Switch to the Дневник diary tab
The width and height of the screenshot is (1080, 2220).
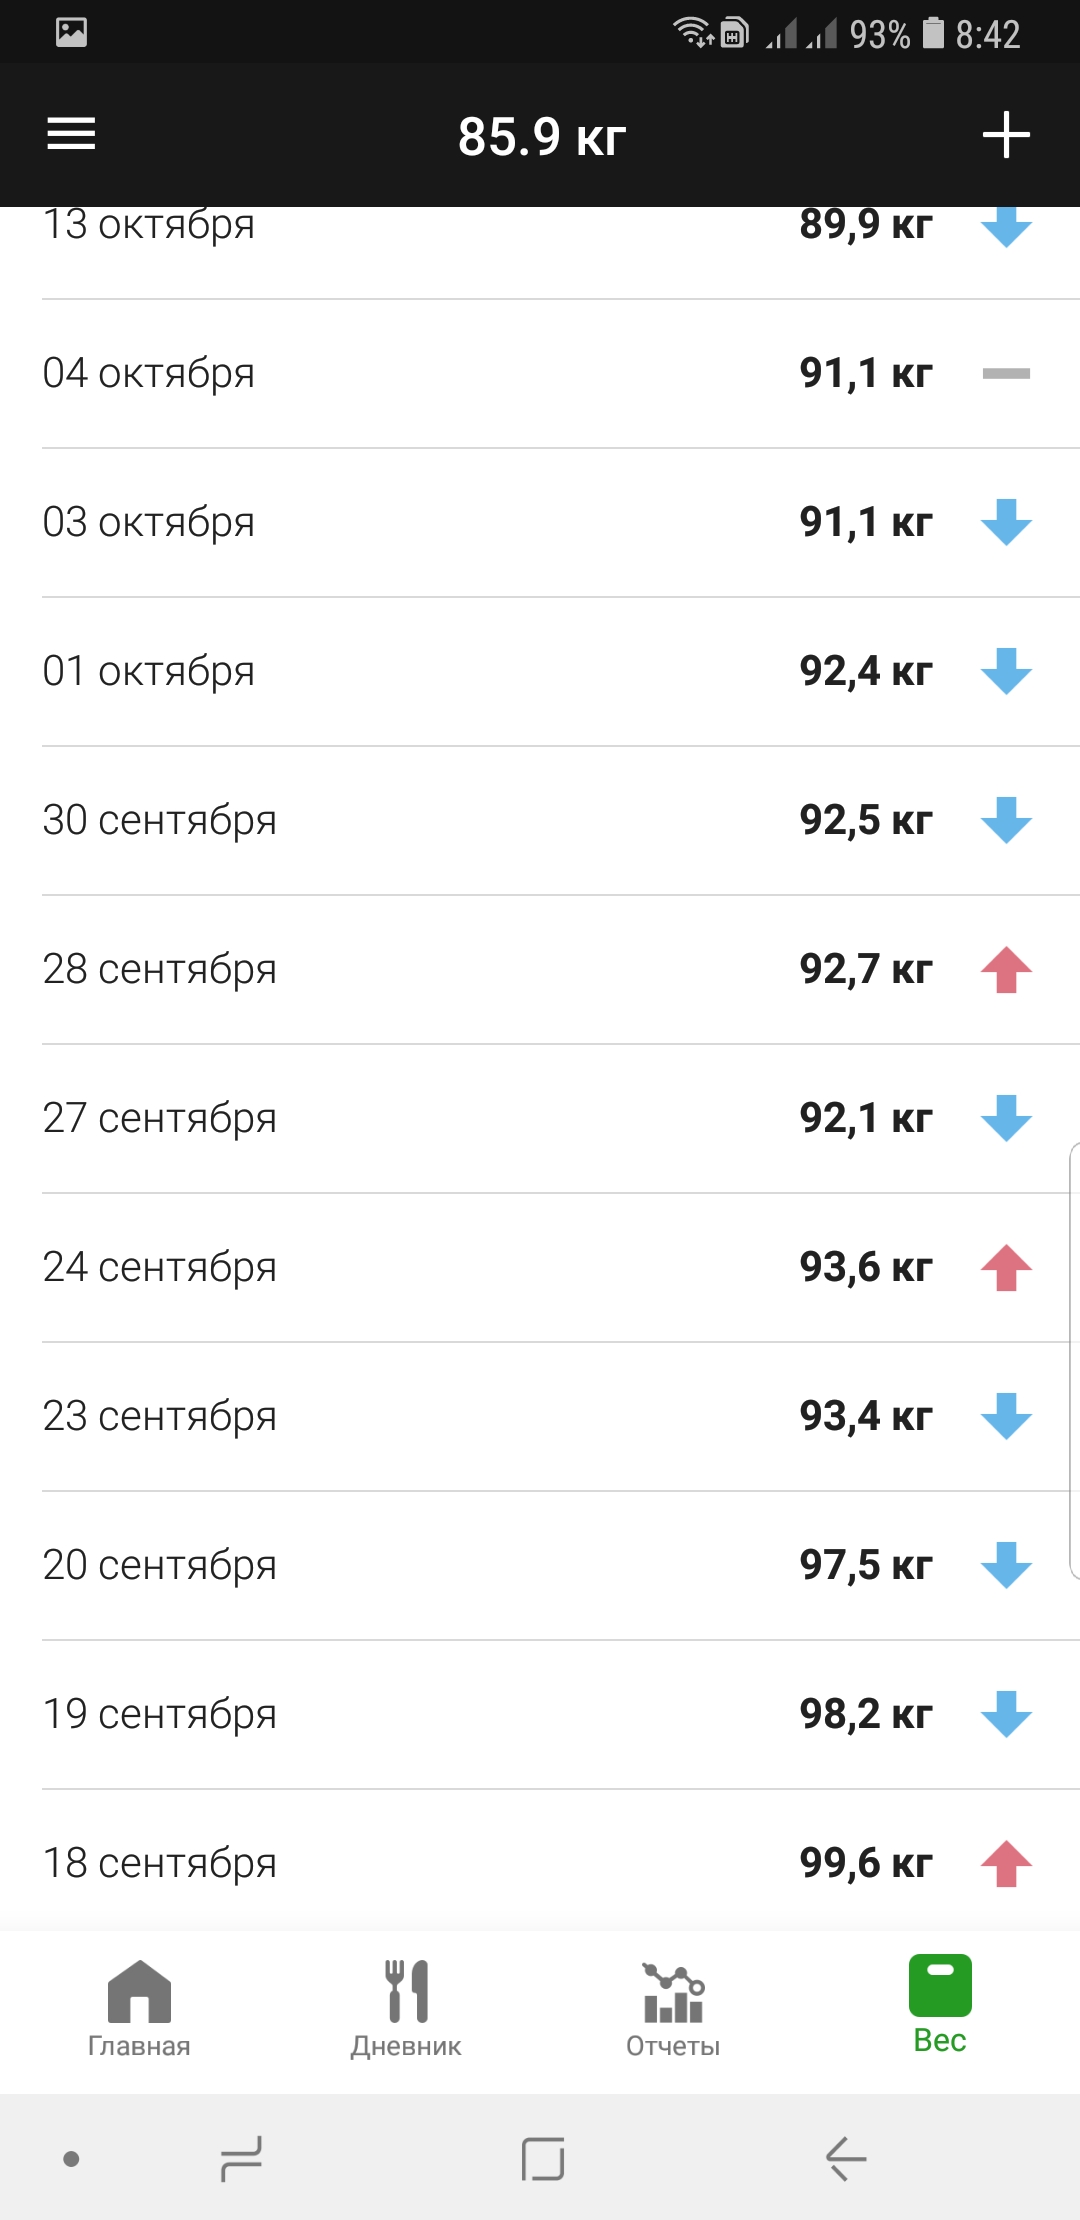tap(406, 2008)
